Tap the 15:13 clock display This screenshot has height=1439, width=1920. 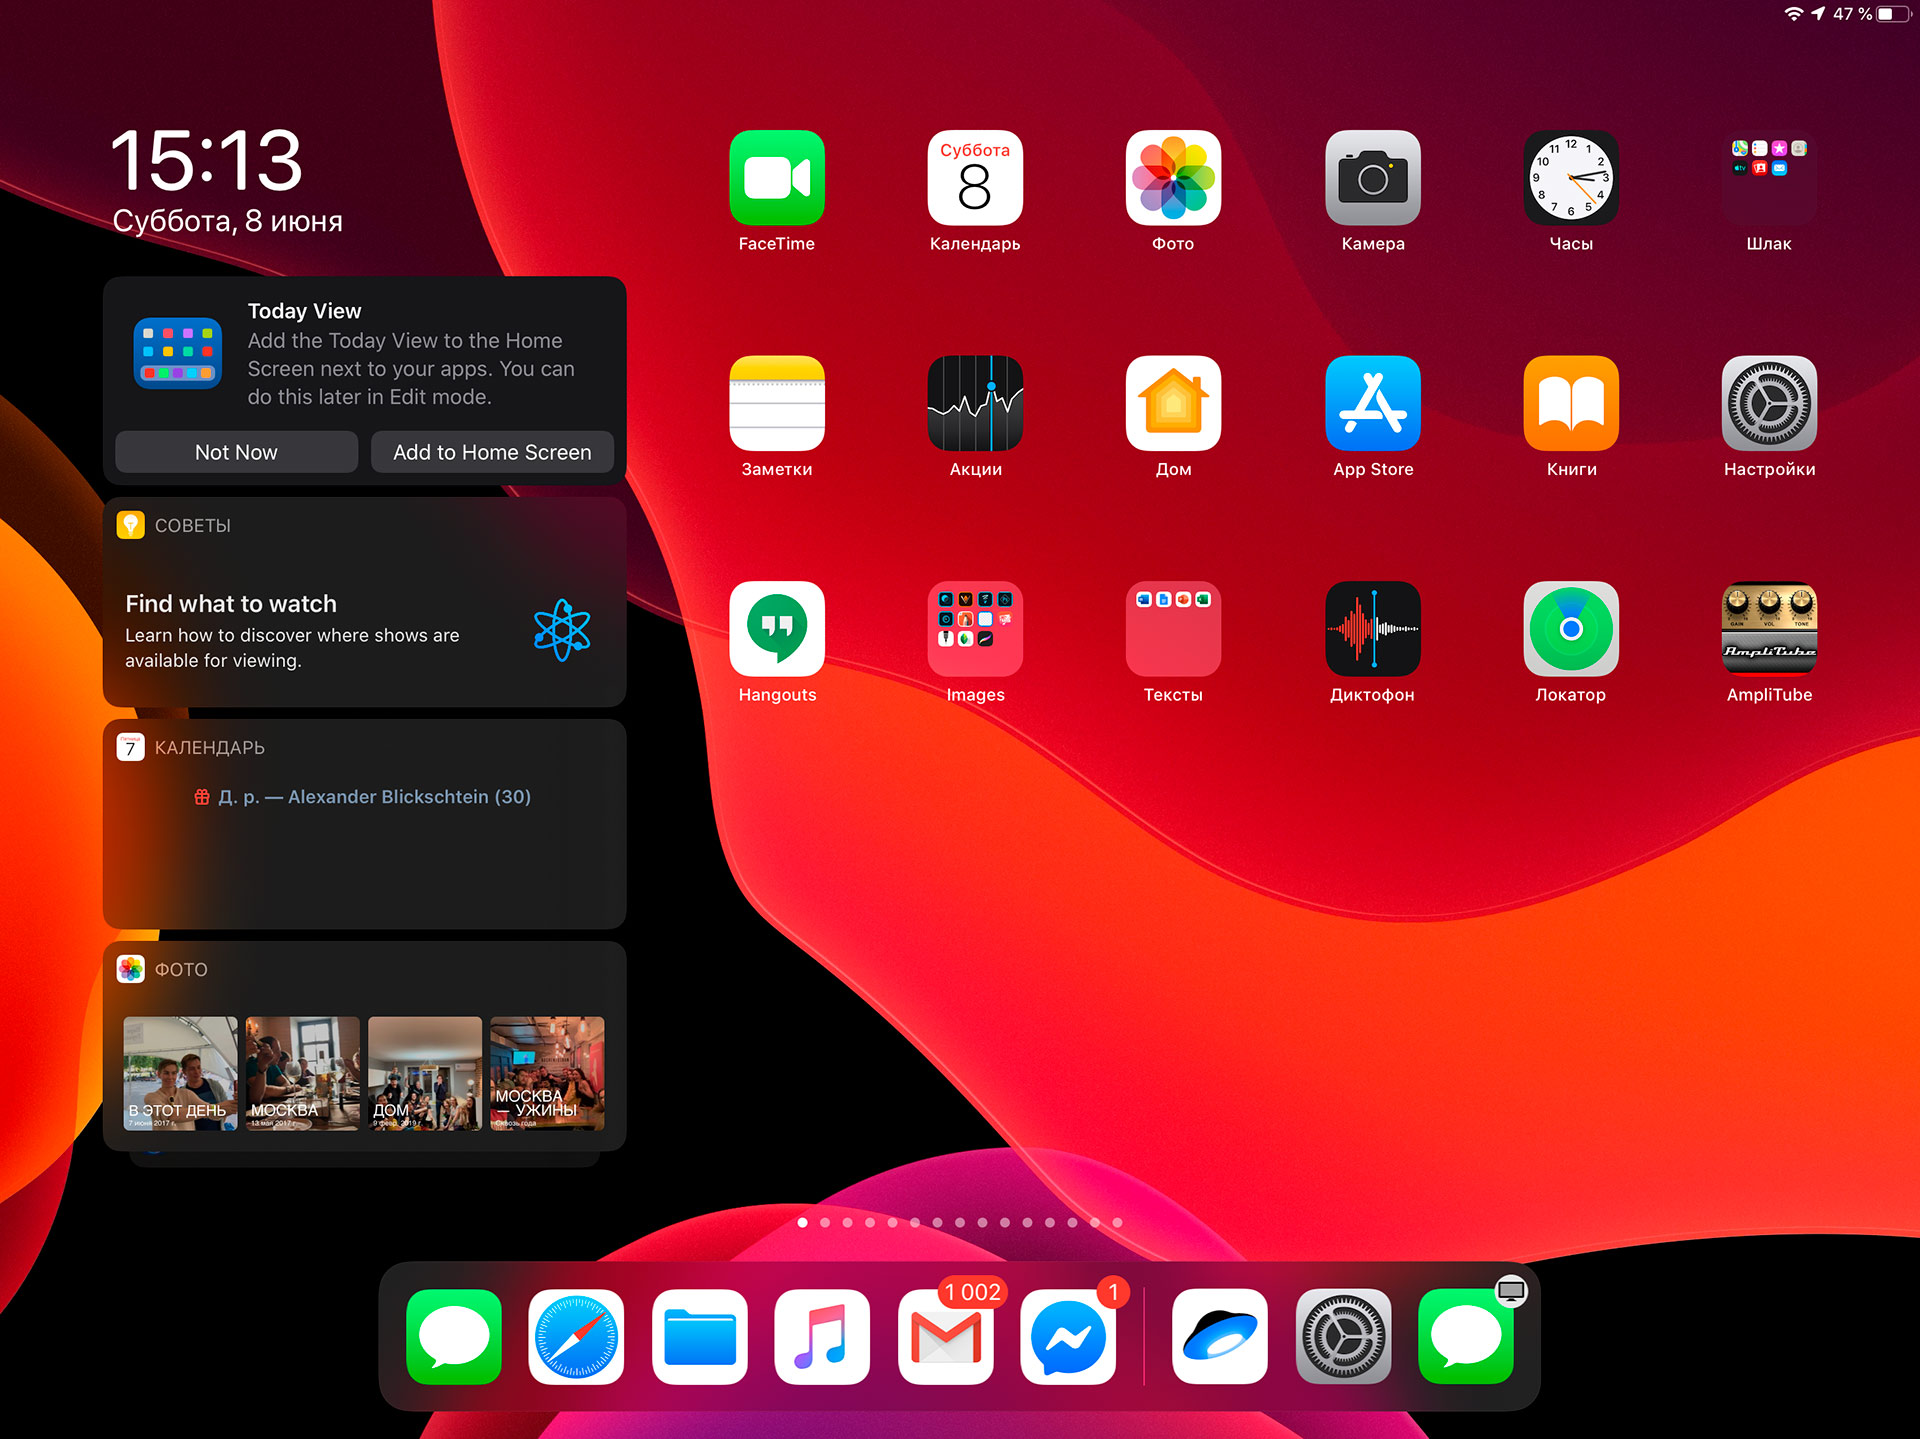(206, 160)
